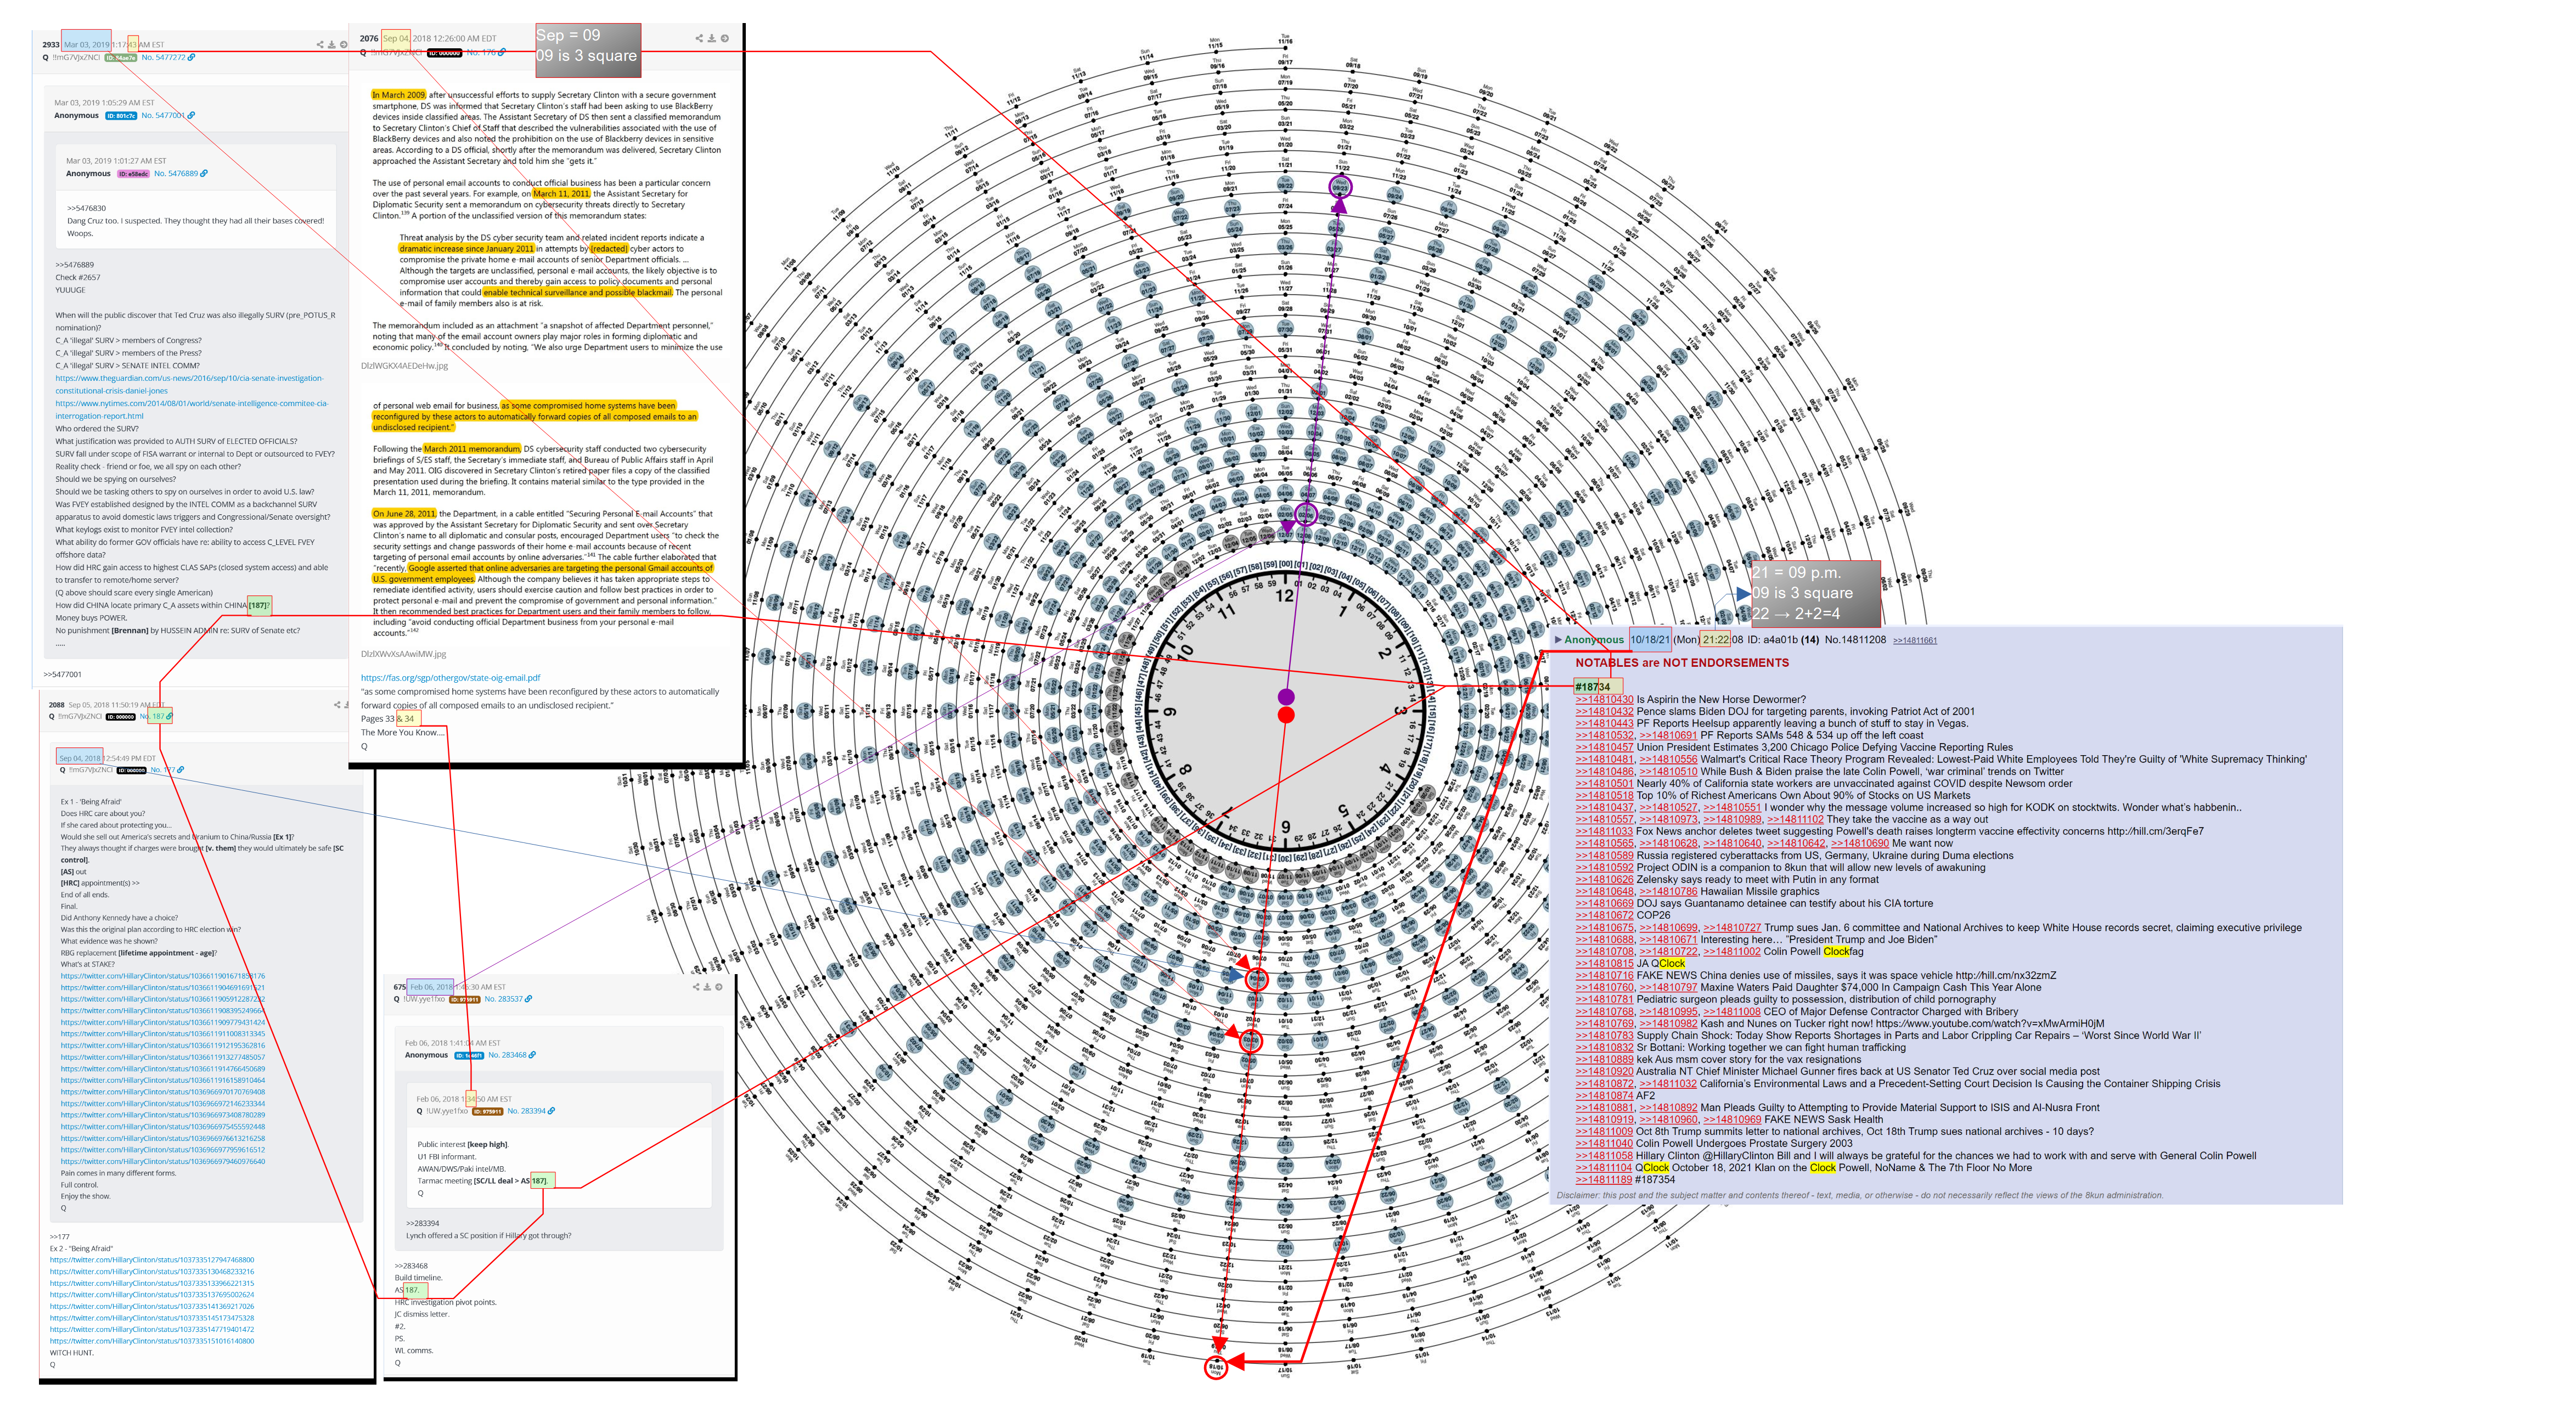Open HillaryClinton tweet link ending 1858176

[163, 975]
